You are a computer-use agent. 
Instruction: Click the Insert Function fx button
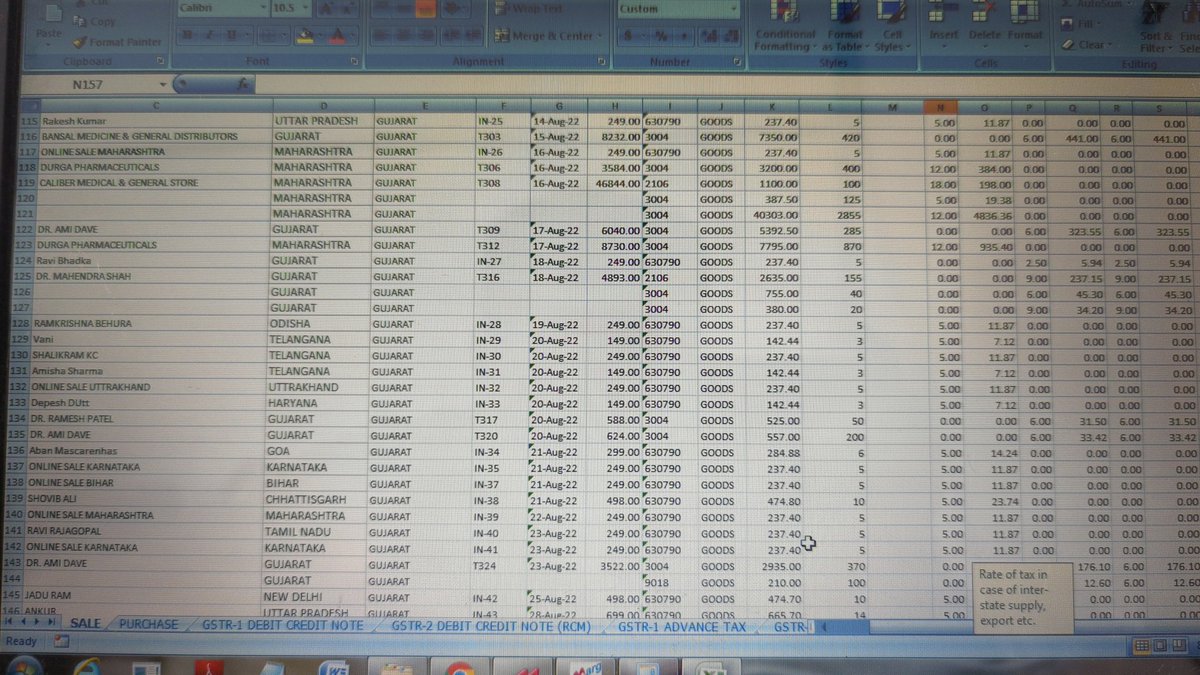243,85
